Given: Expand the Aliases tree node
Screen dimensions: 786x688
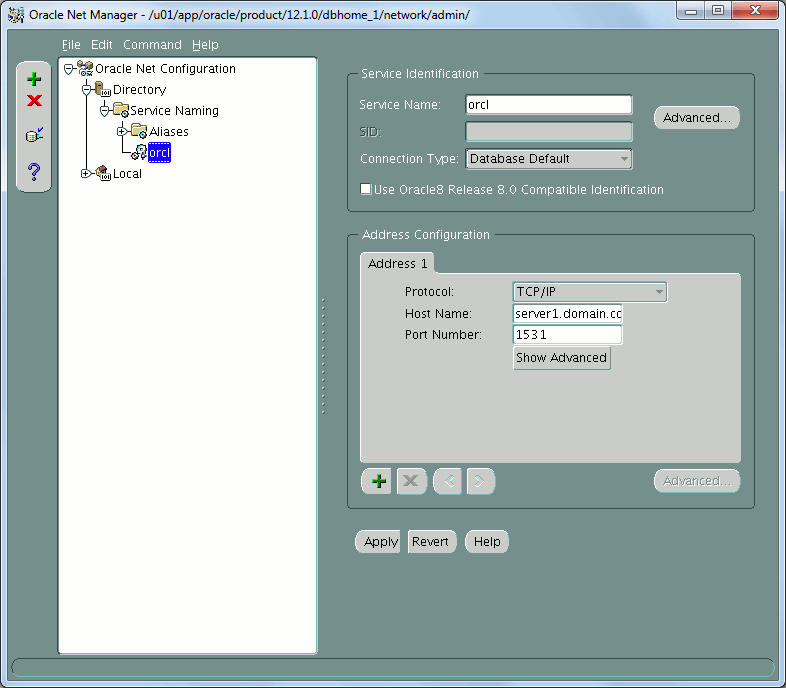Looking at the screenshot, I should point(122,131).
